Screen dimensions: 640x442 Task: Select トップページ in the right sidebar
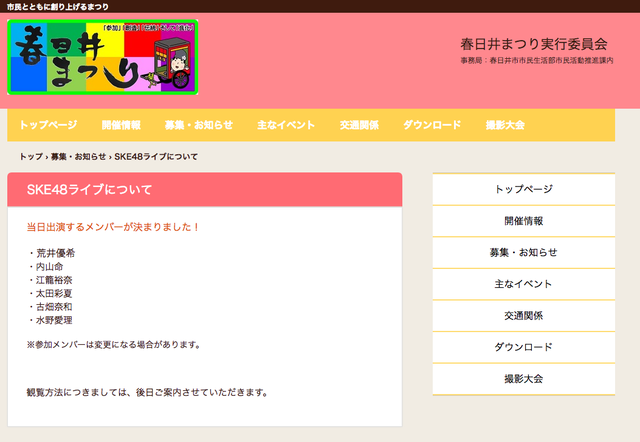(524, 189)
